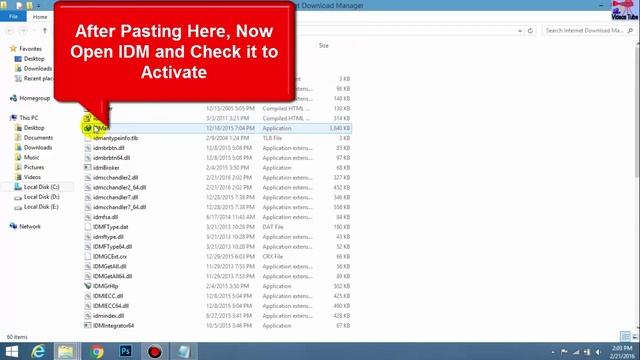Open the notepad-like taskbar app icon
Image resolution: width=640 pixels, height=360 pixels.
(x=184, y=351)
